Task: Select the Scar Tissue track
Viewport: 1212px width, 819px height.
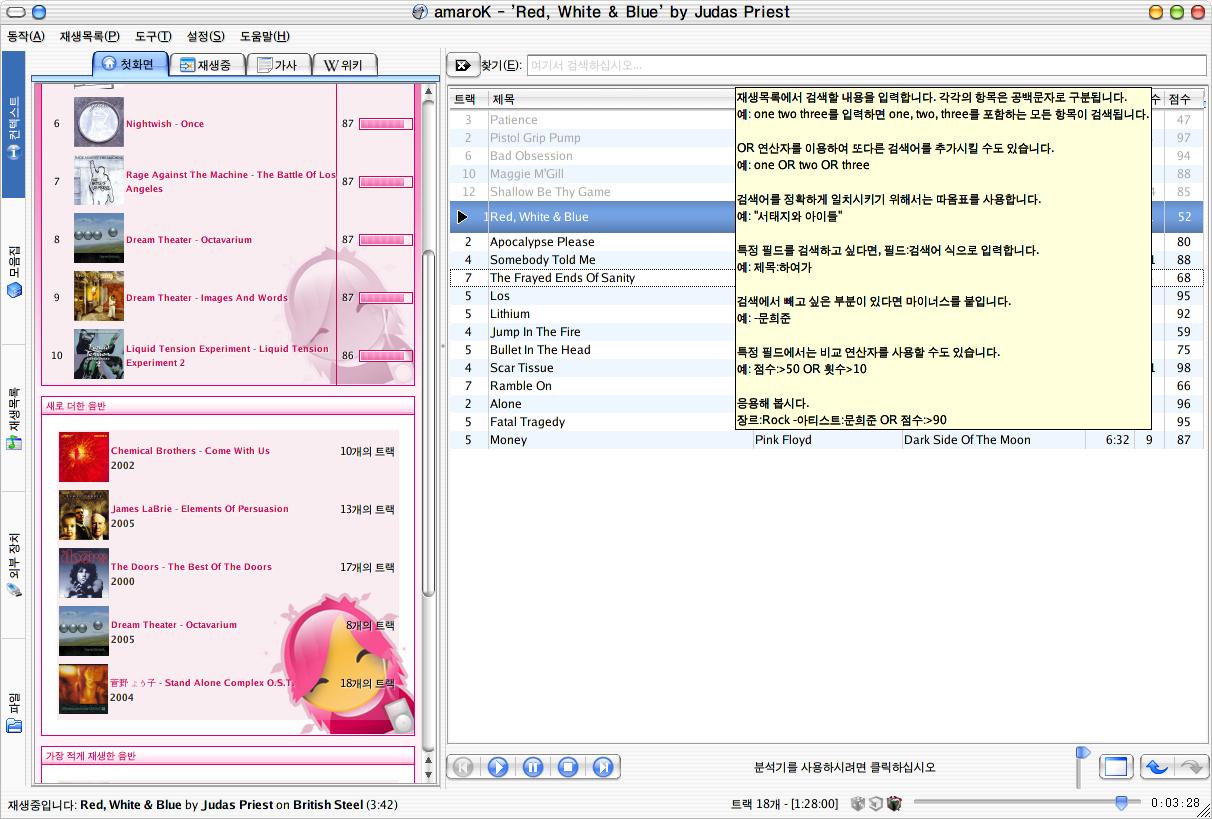Action: [x=592, y=368]
